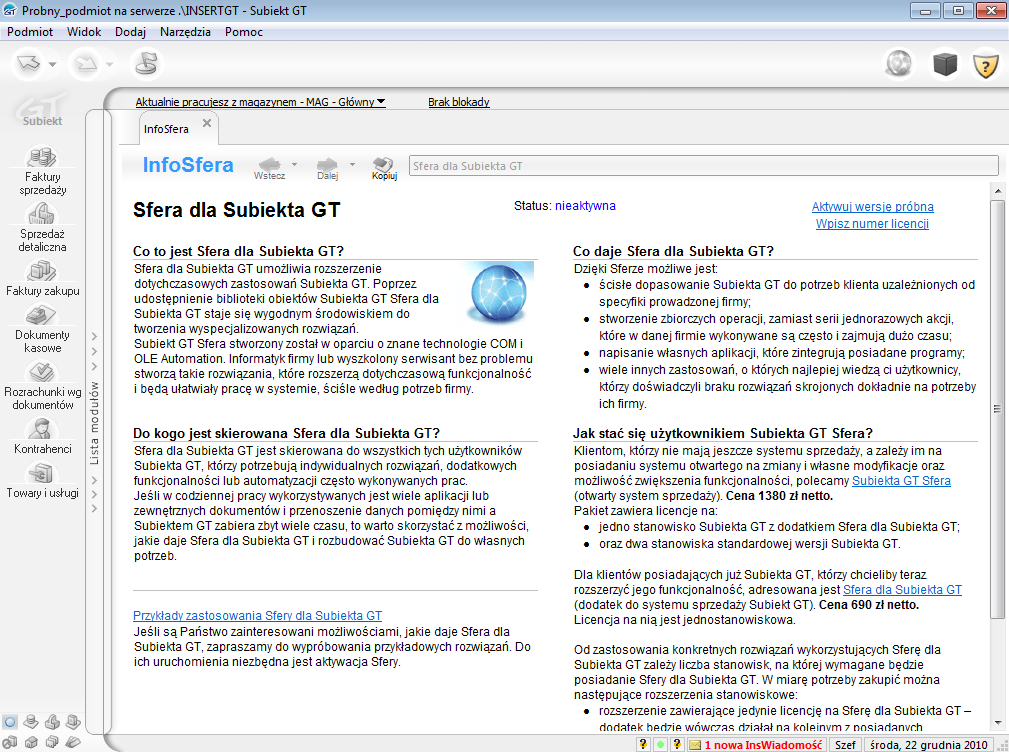1009x752 pixels.
Task: Click the Wpisz numer licencji link
Action: pos(872,224)
